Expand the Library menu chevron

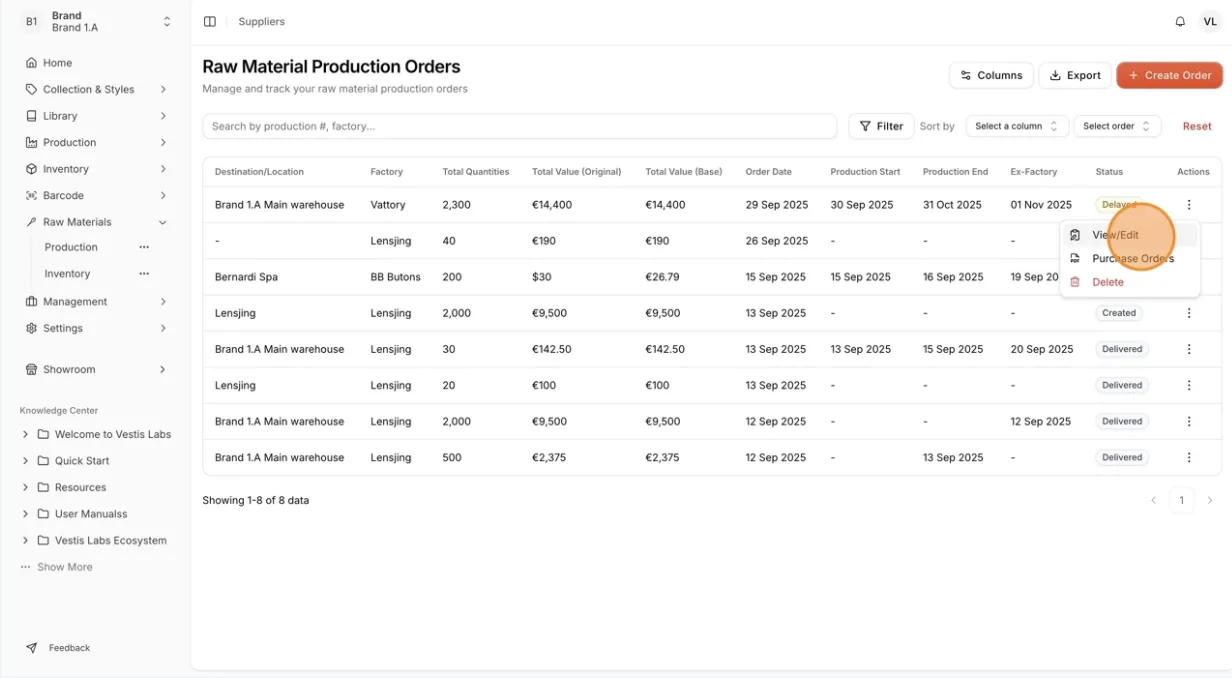(x=162, y=116)
